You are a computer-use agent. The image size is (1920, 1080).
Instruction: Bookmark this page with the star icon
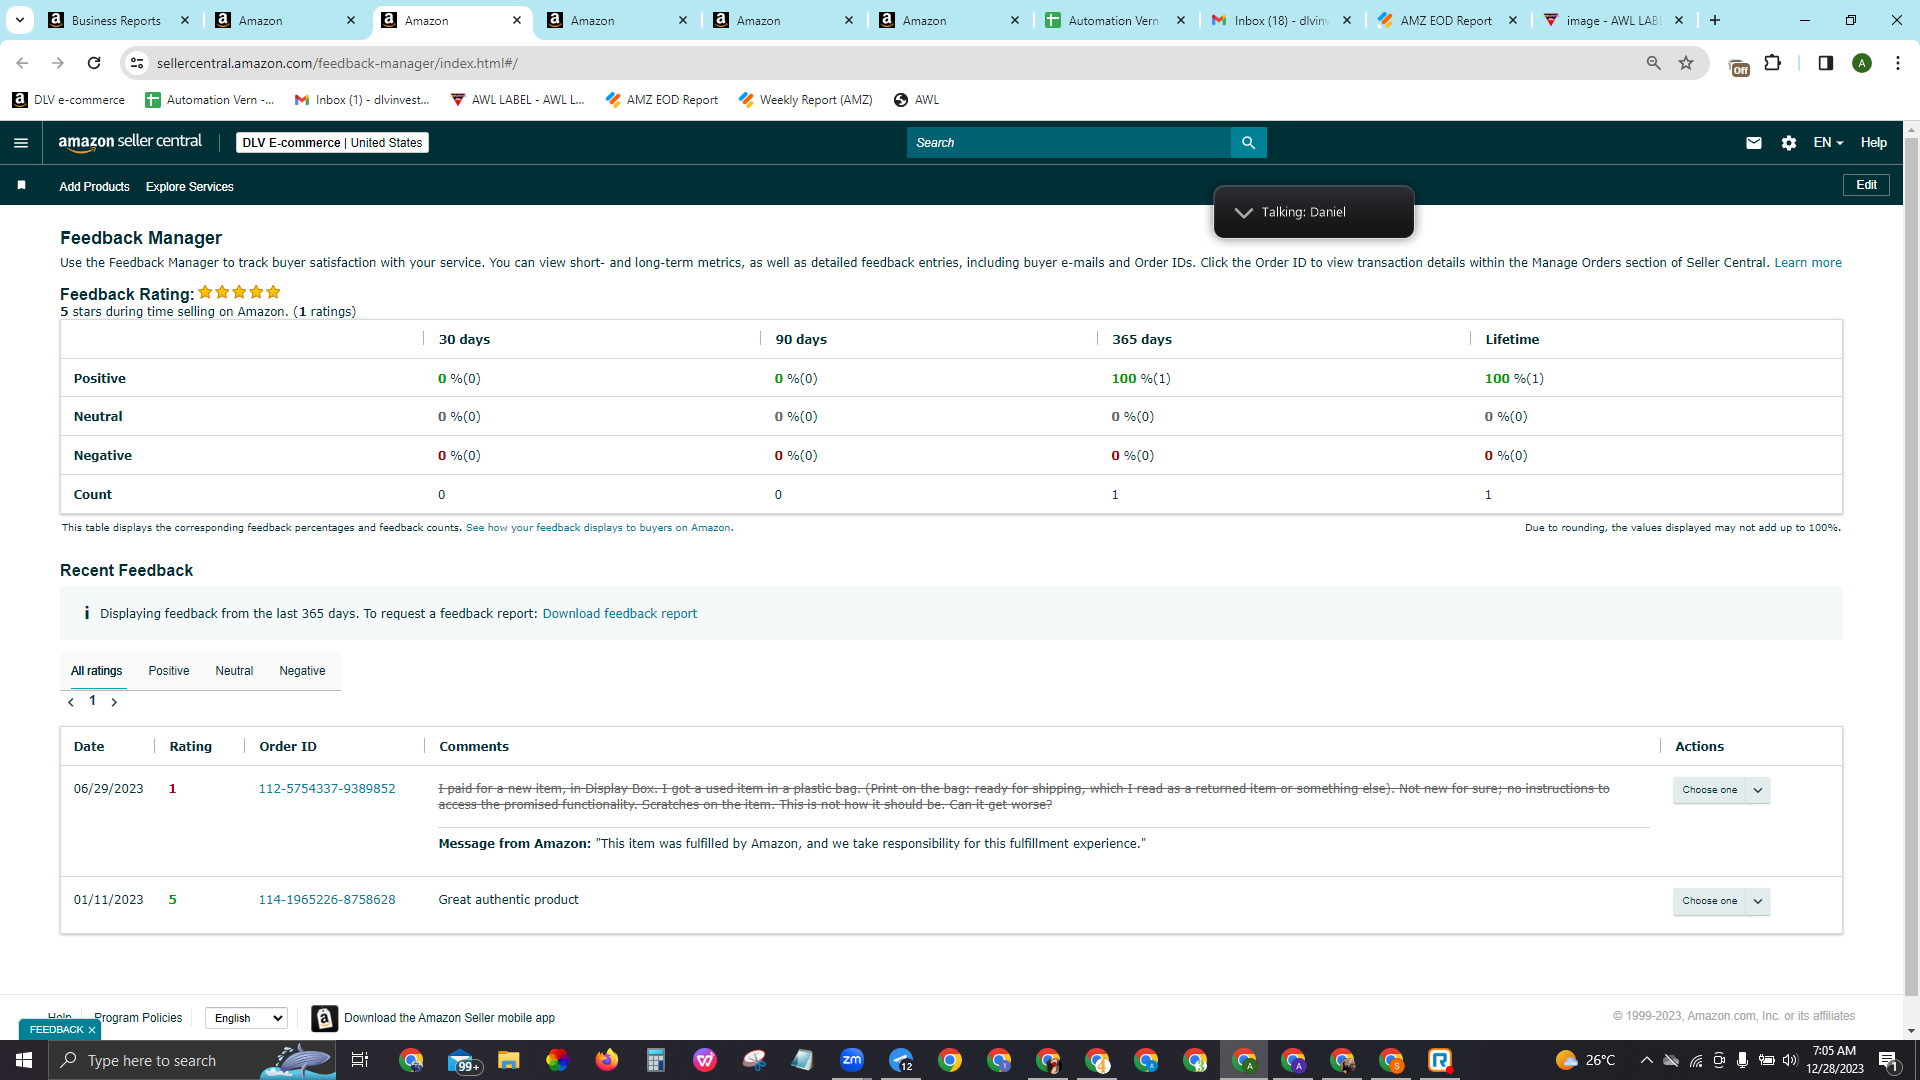pyautogui.click(x=1686, y=63)
